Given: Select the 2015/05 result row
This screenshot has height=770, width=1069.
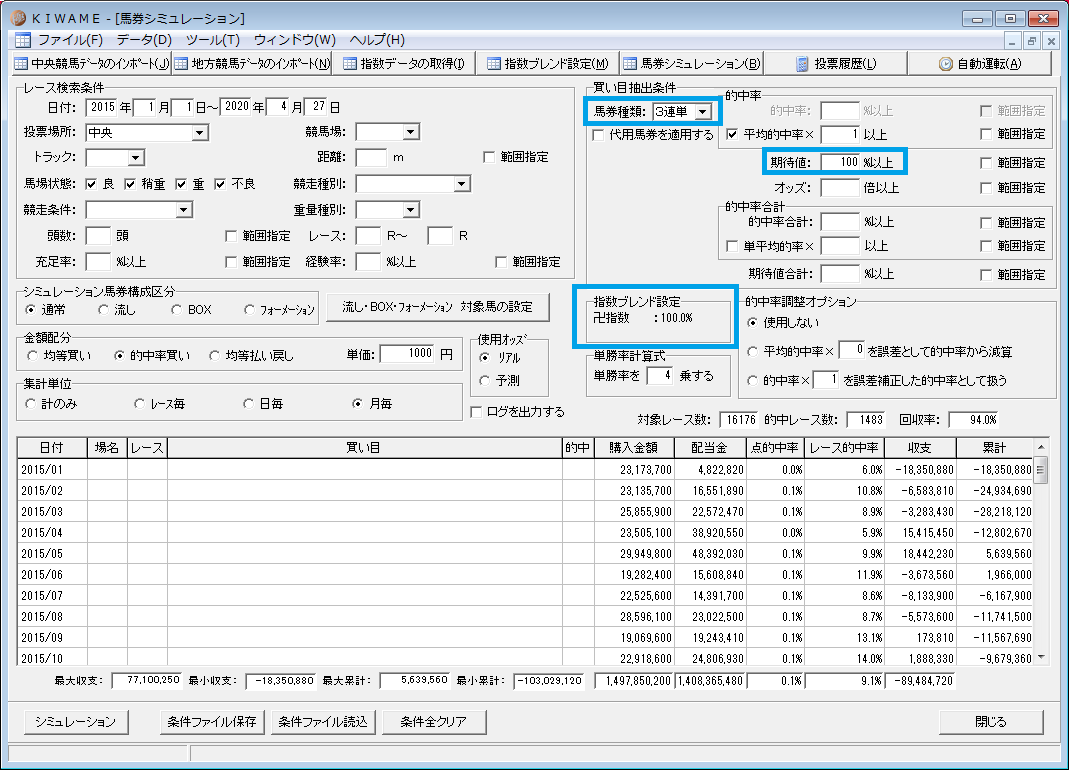Looking at the screenshot, I should pos(525,554).
